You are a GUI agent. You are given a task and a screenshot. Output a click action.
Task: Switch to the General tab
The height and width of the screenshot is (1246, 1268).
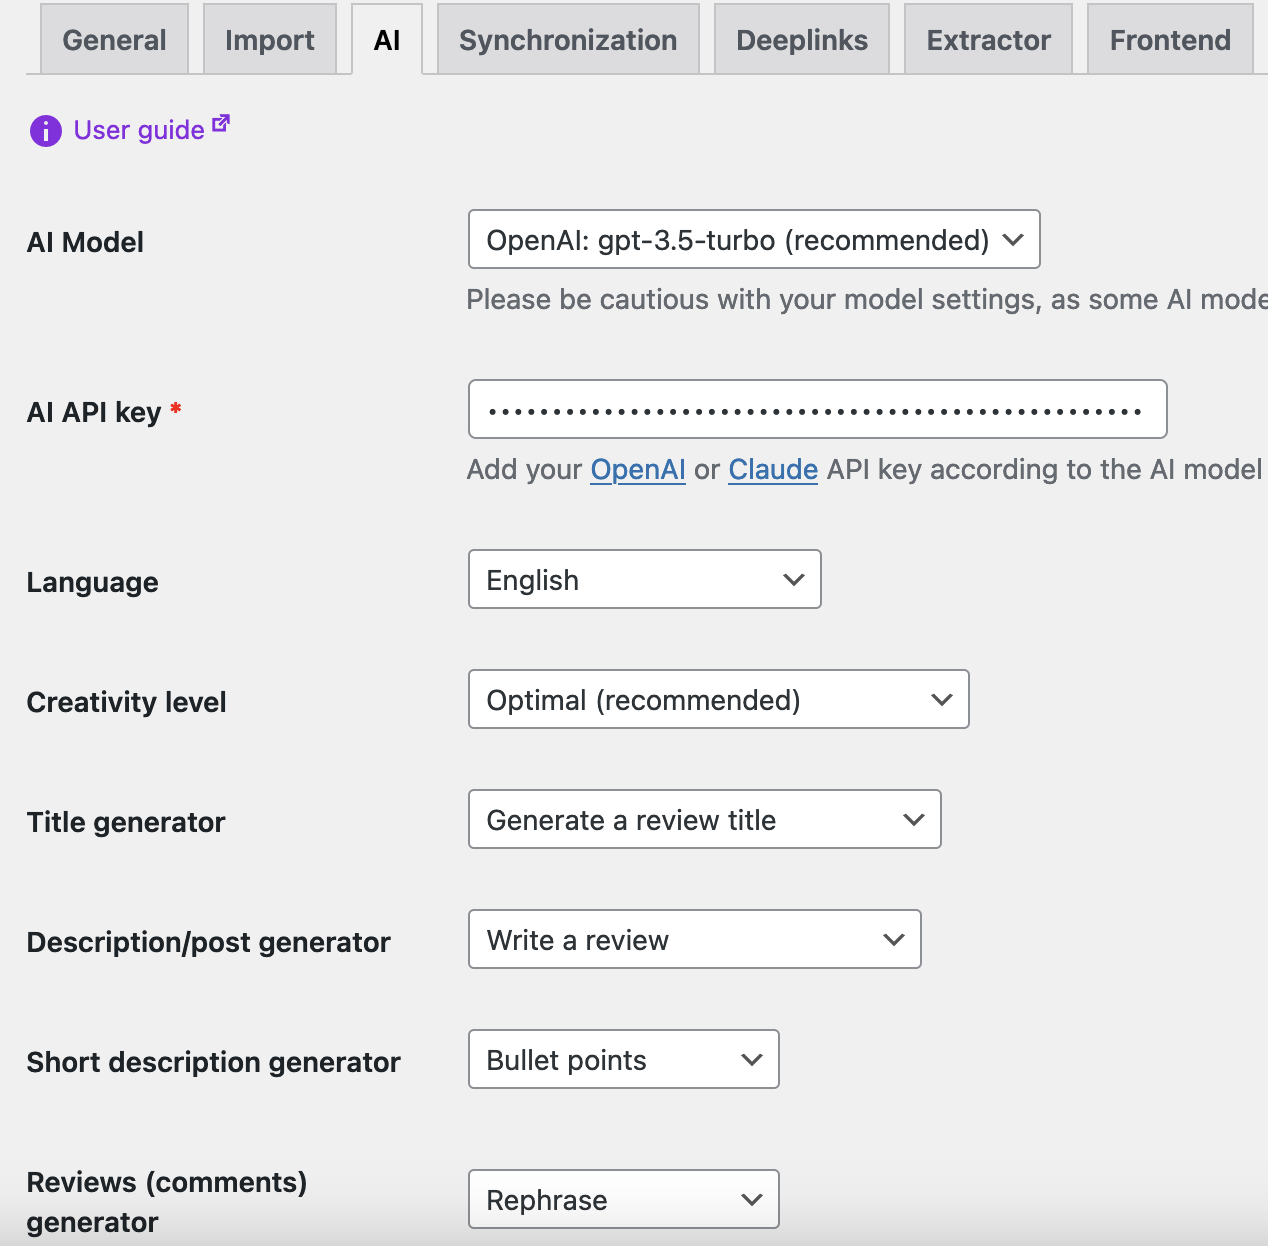coord(114,40)
